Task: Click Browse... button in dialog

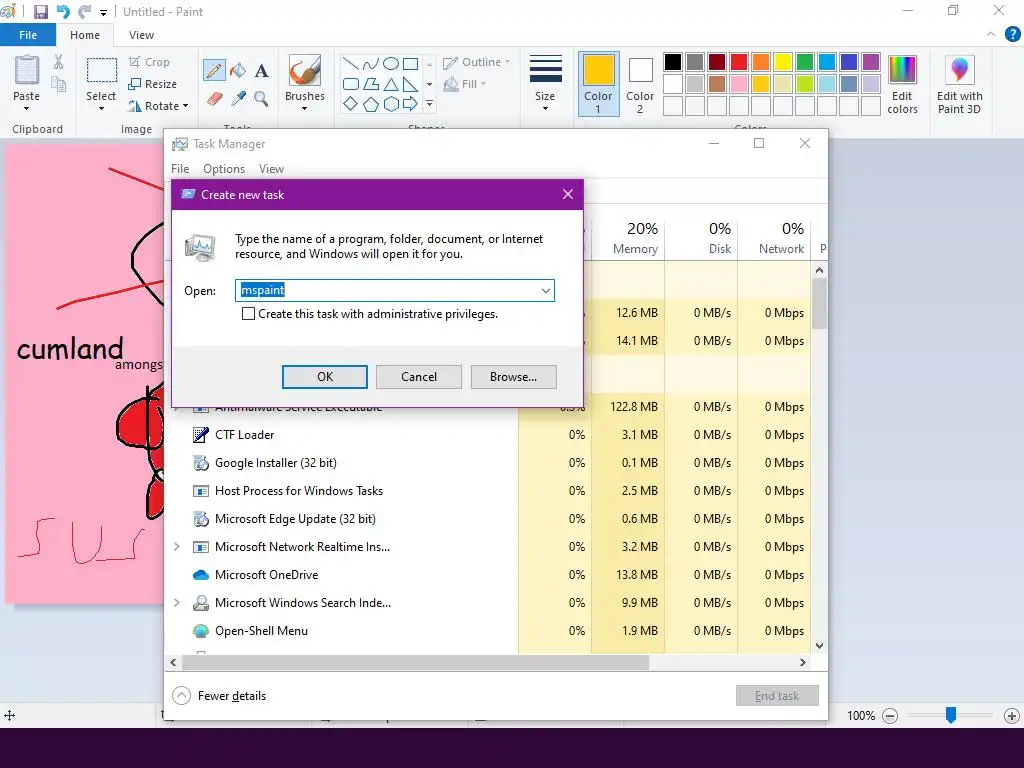Action: coord(513,377)
